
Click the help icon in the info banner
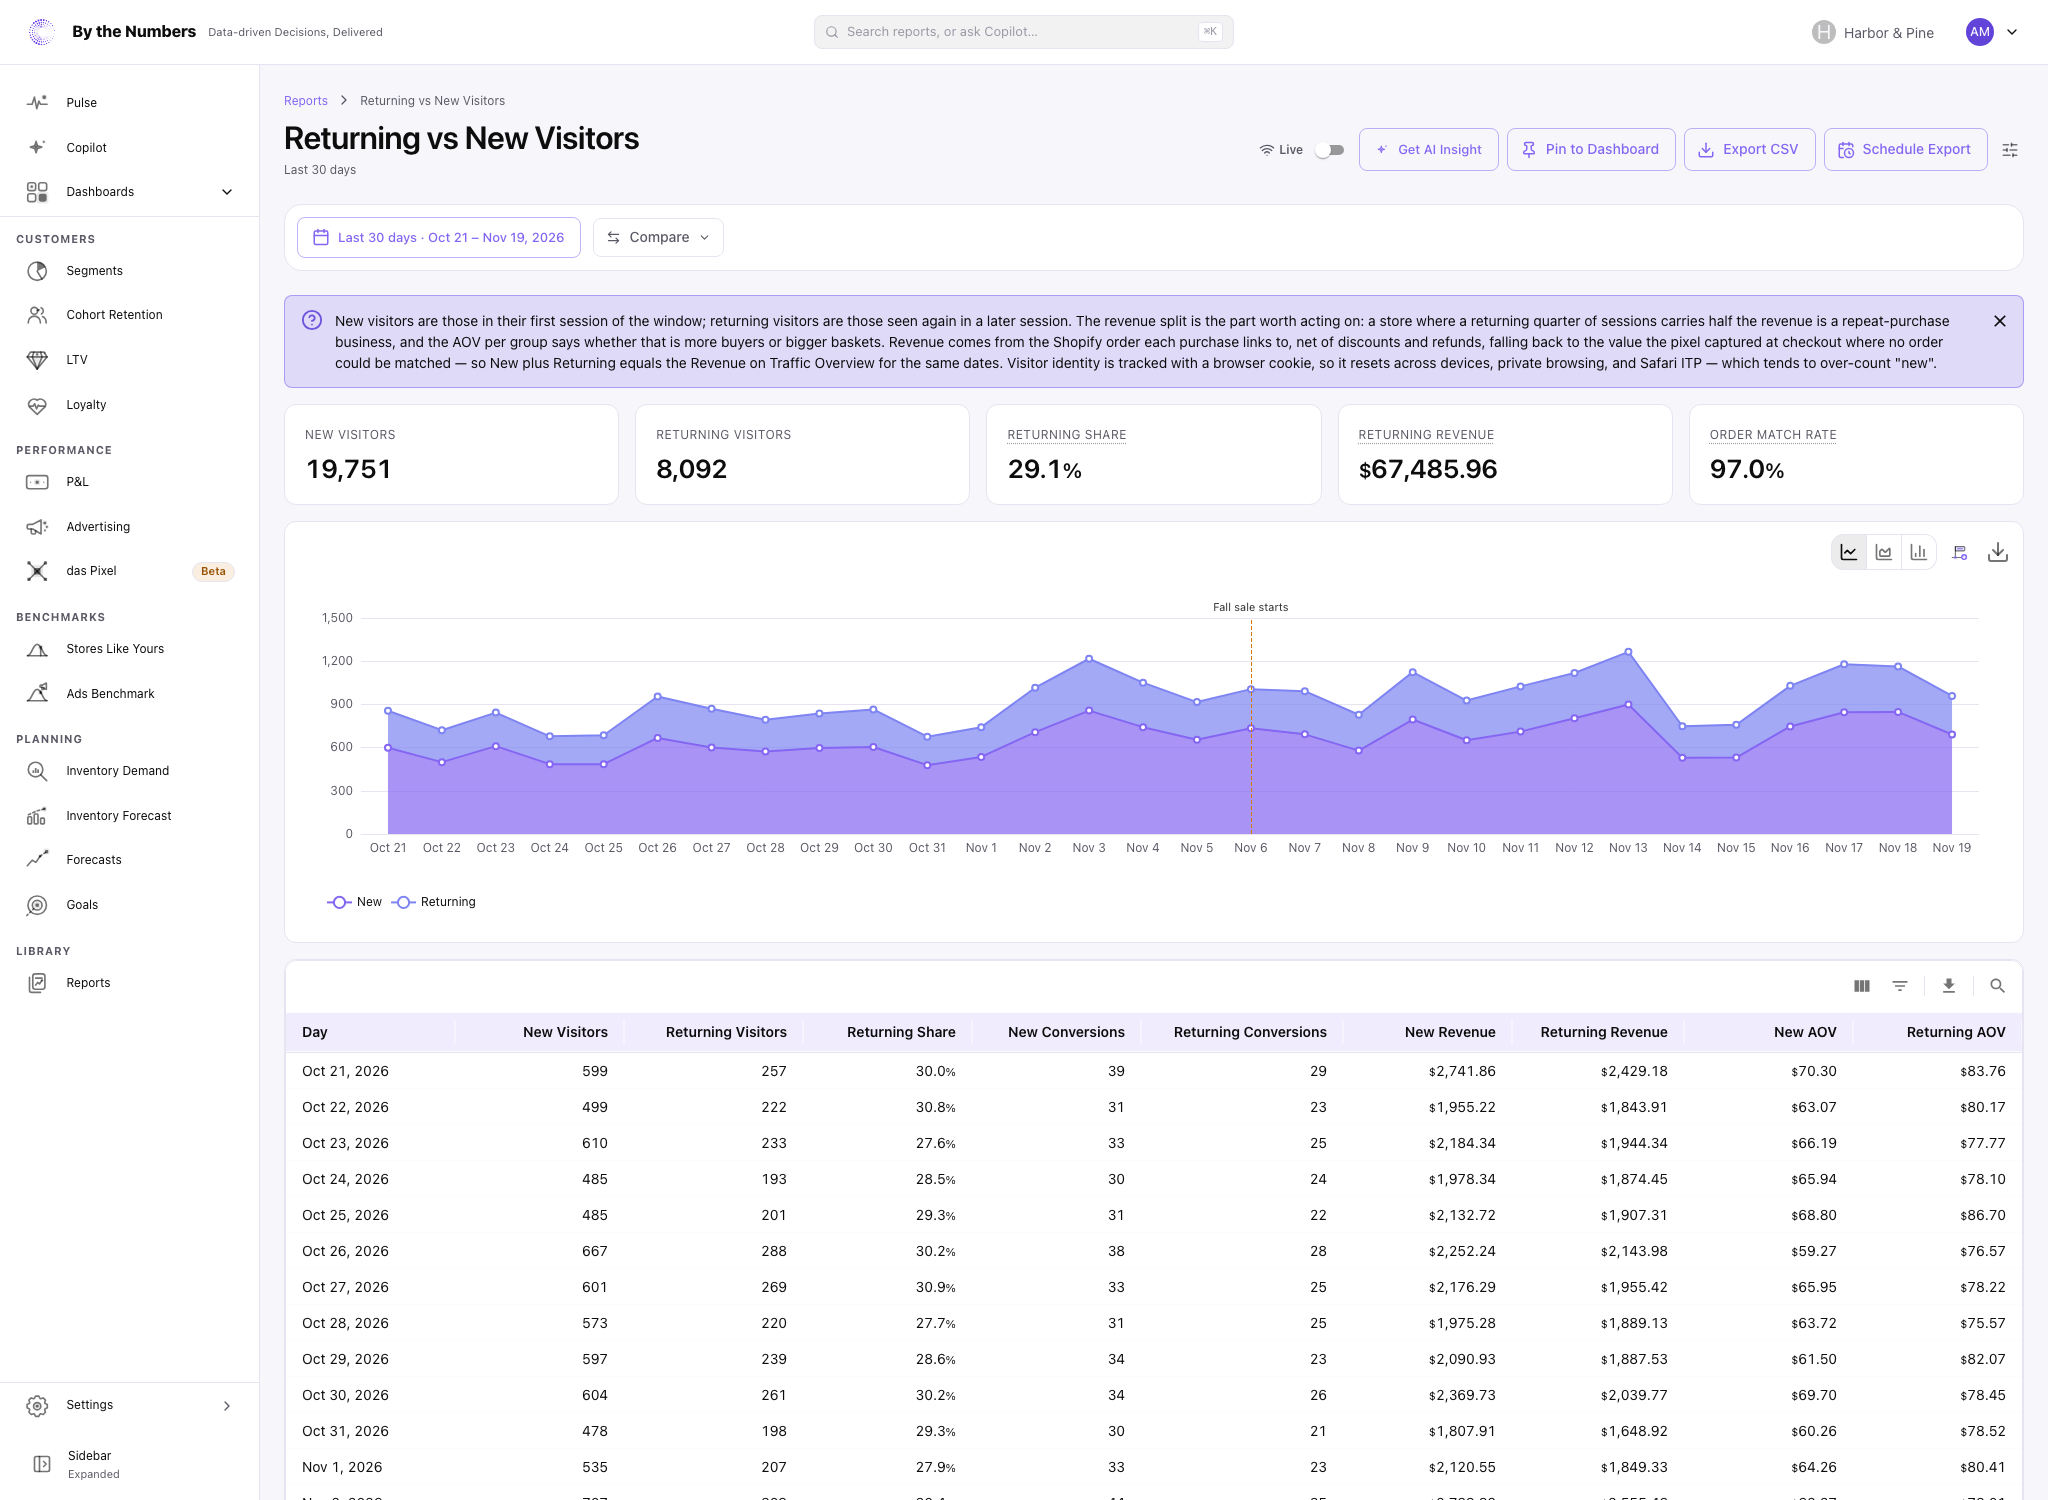(x=312, y=320)
